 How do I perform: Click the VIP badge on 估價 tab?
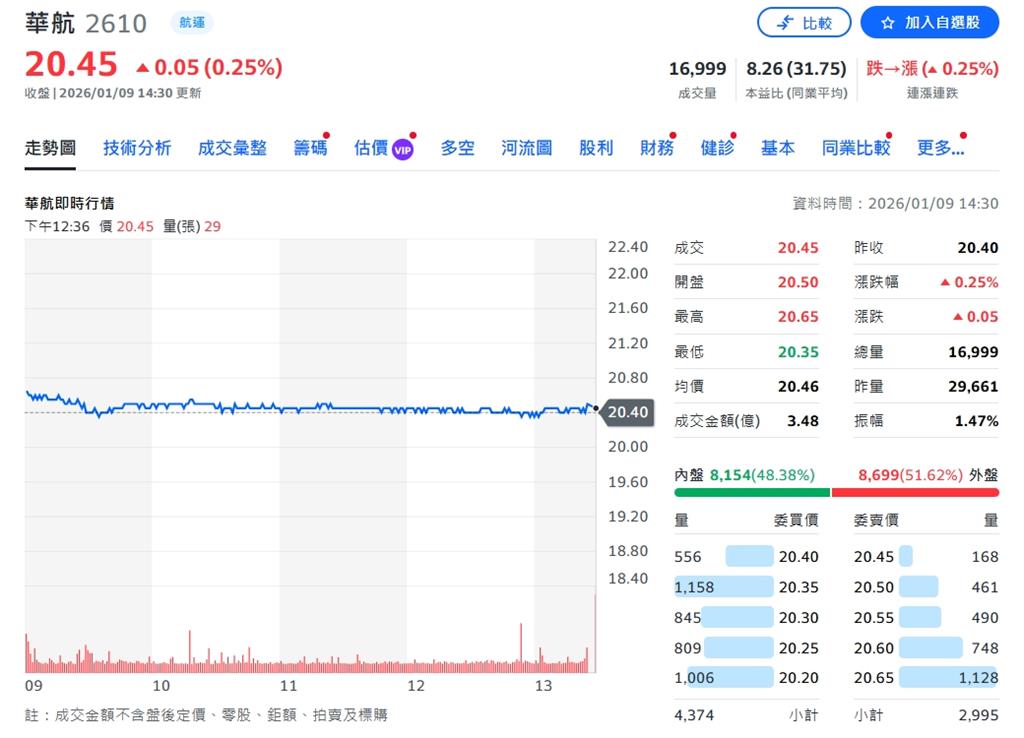[403, 146]
